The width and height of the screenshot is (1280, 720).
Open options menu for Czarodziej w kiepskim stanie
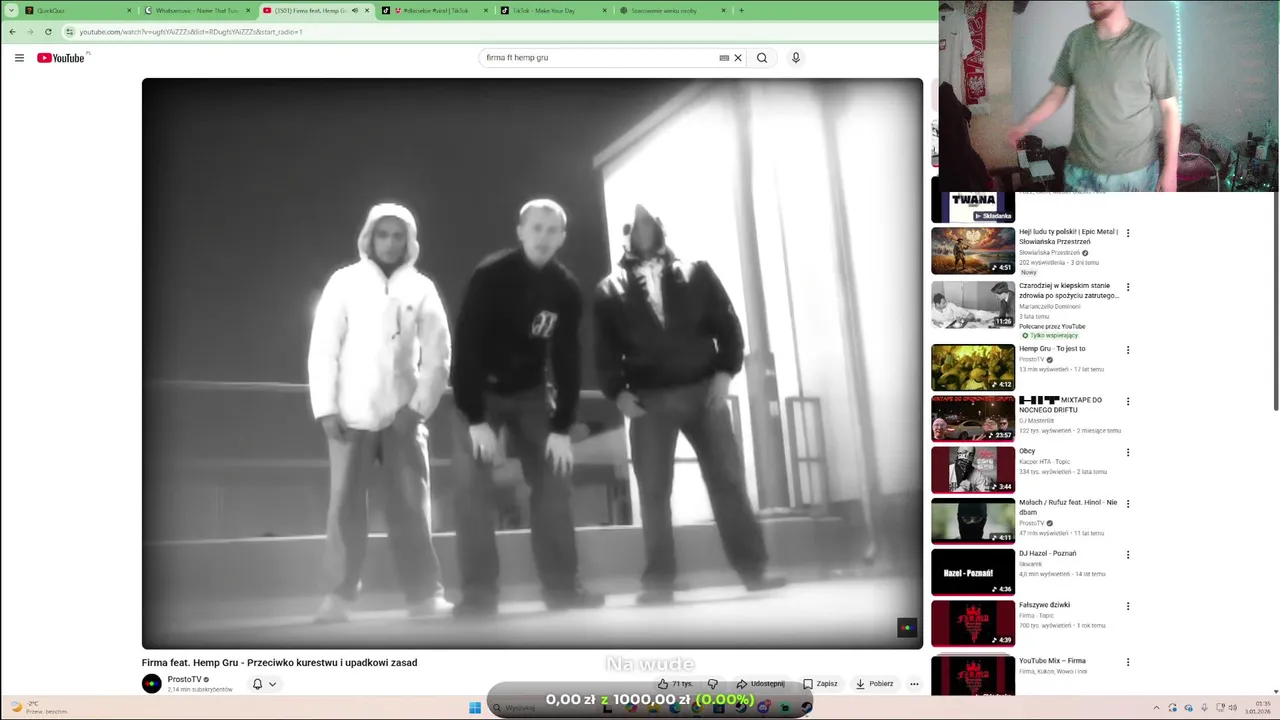(1128, 287)
